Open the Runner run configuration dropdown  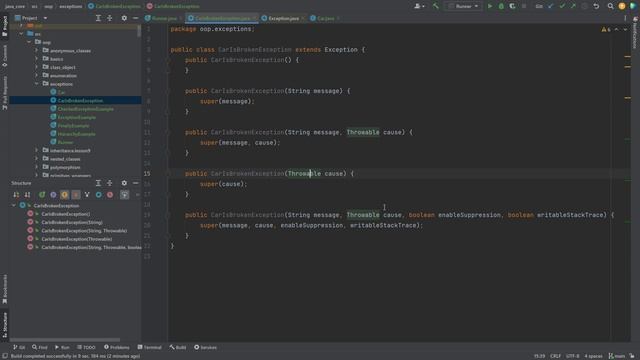point(463,6)
